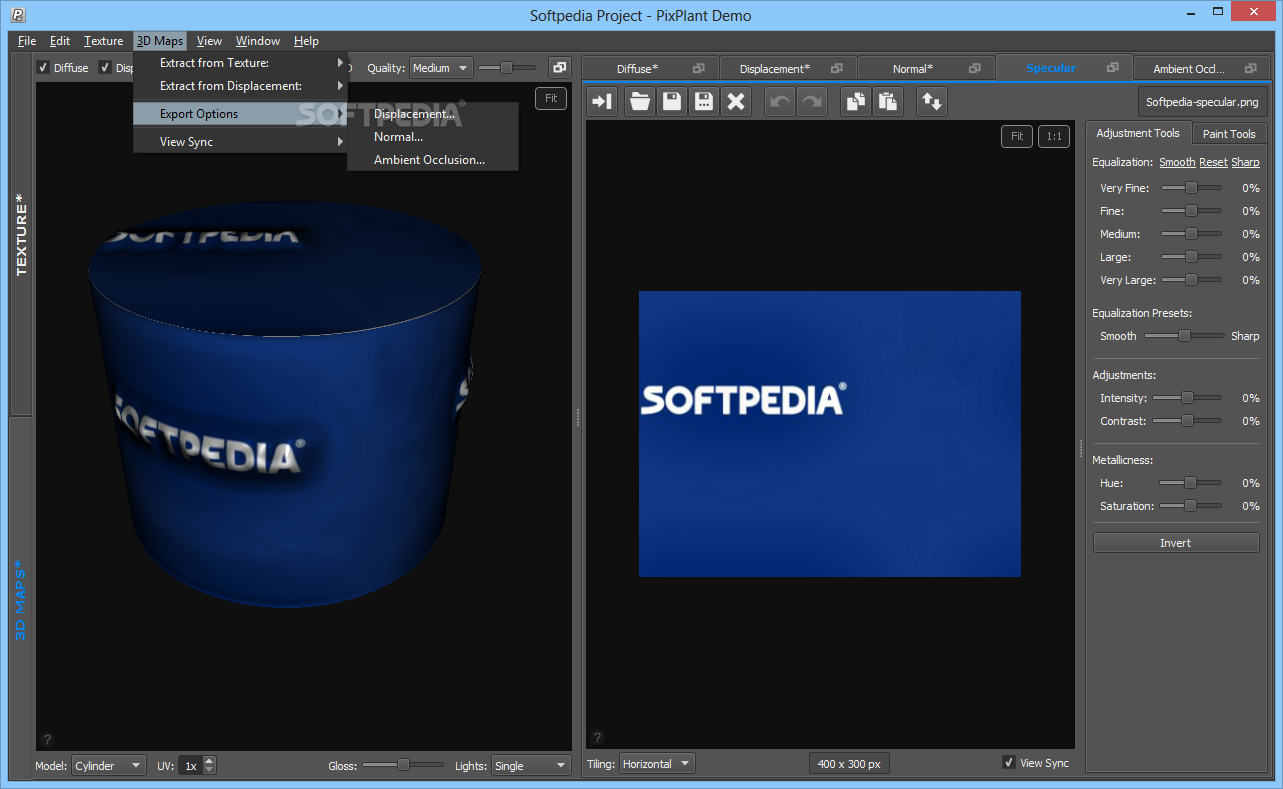Switch to the Diffuse* map tab
1283x789 pixels.
[649, 69]
